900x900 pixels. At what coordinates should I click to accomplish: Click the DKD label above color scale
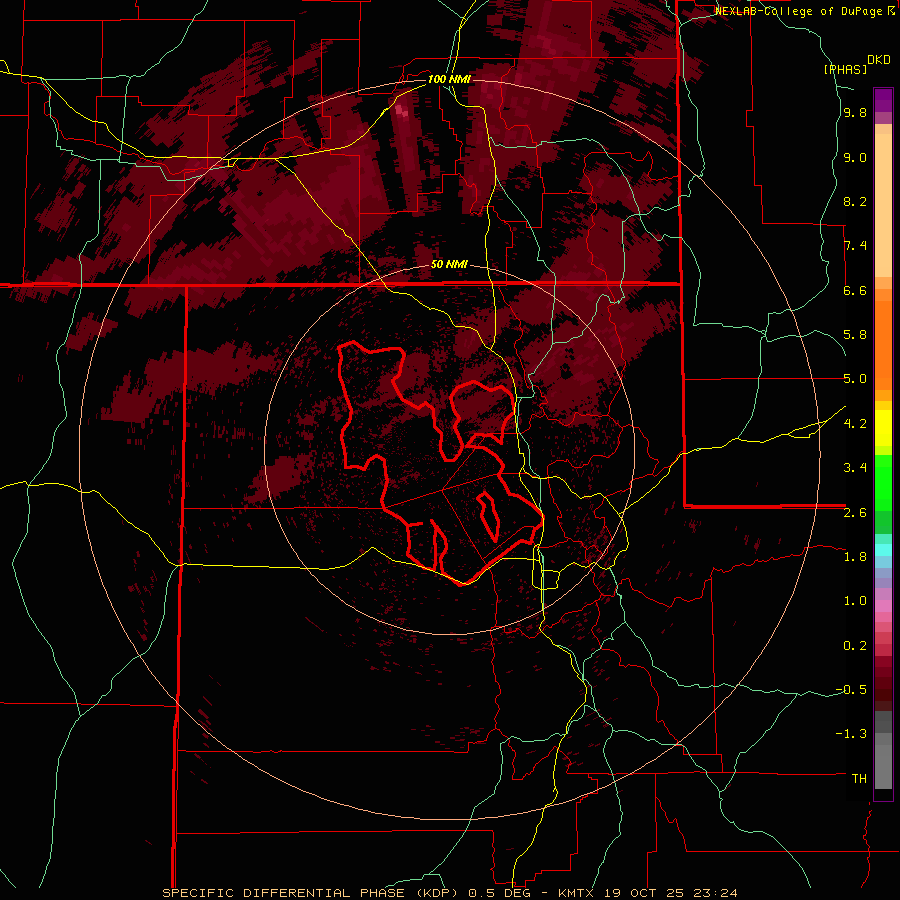click(879, 60)
